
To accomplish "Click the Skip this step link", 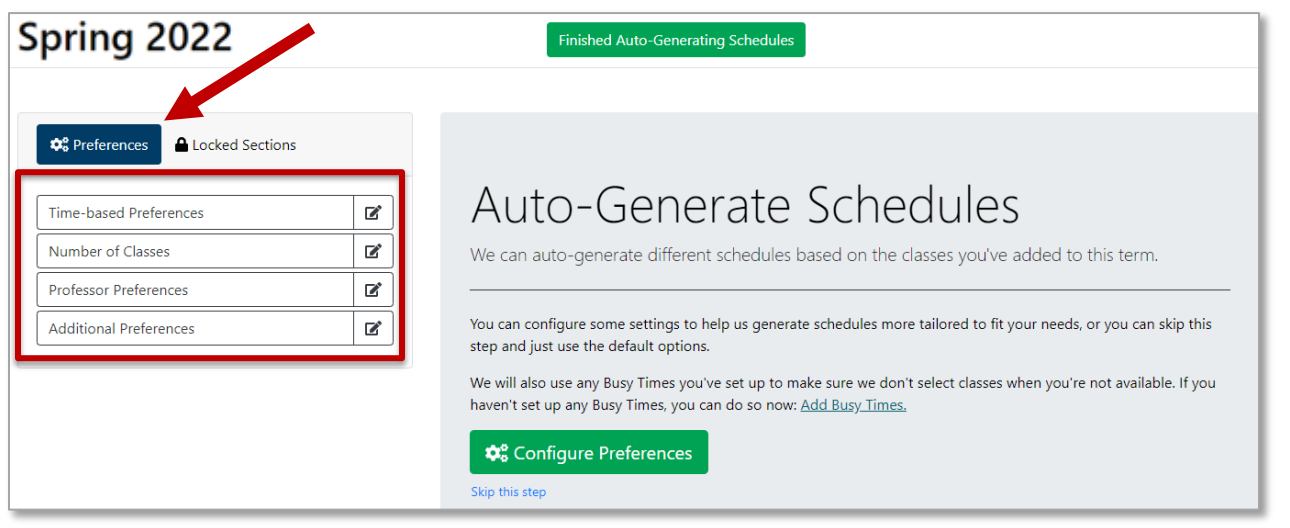I will [x=508, y=492].
